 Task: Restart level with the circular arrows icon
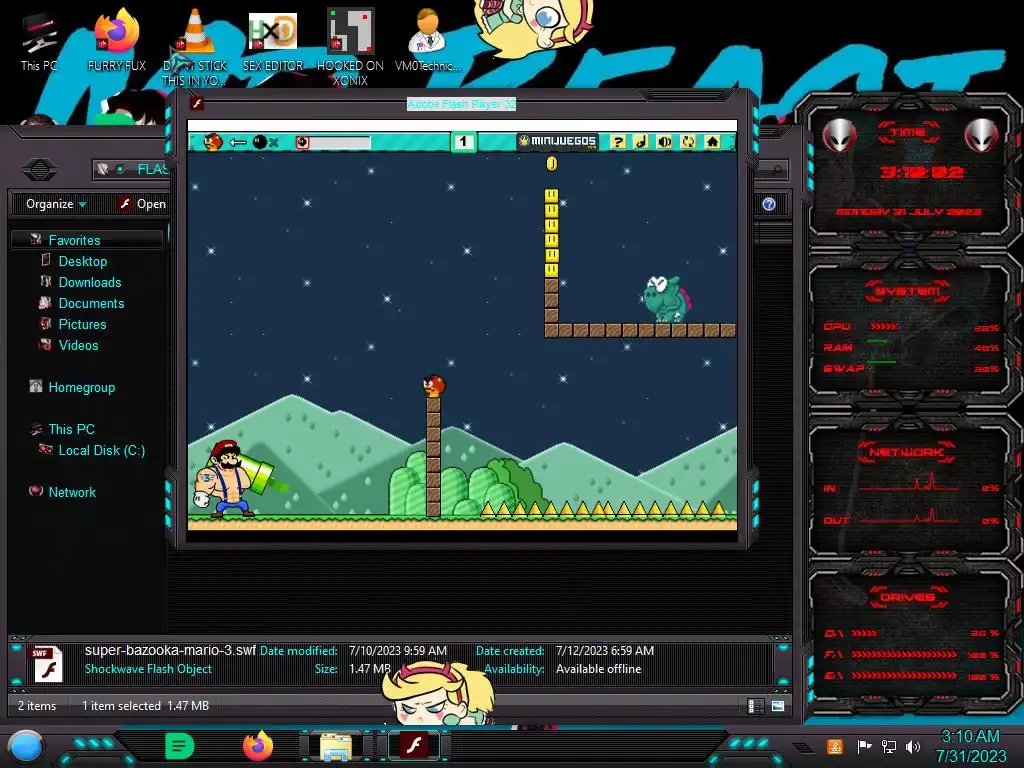[688, 142]
